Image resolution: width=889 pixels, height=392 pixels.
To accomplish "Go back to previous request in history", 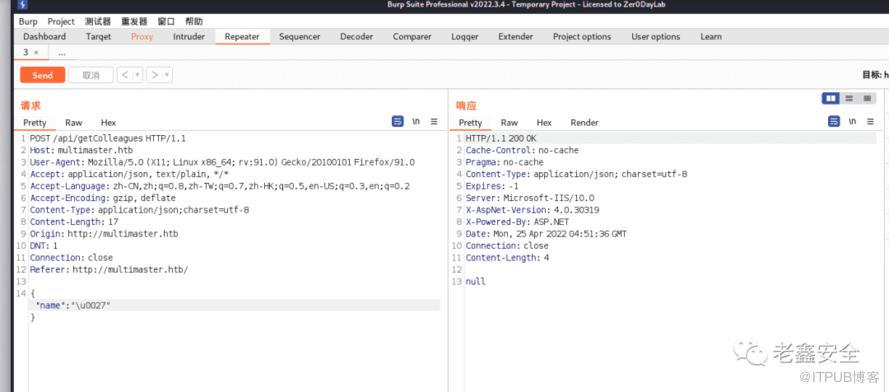I will click(125, 75).
